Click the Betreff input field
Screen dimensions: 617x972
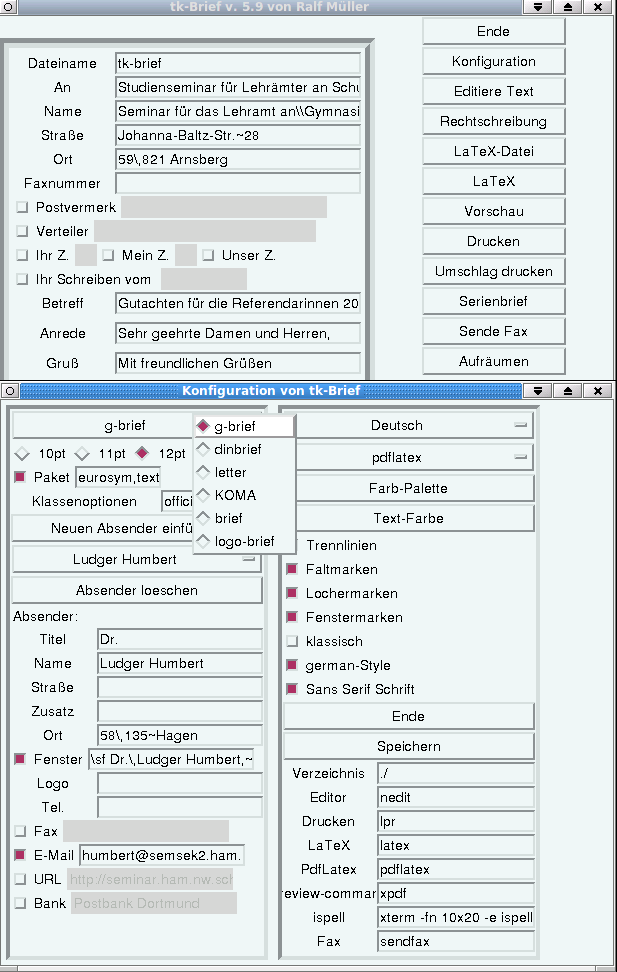238,304
